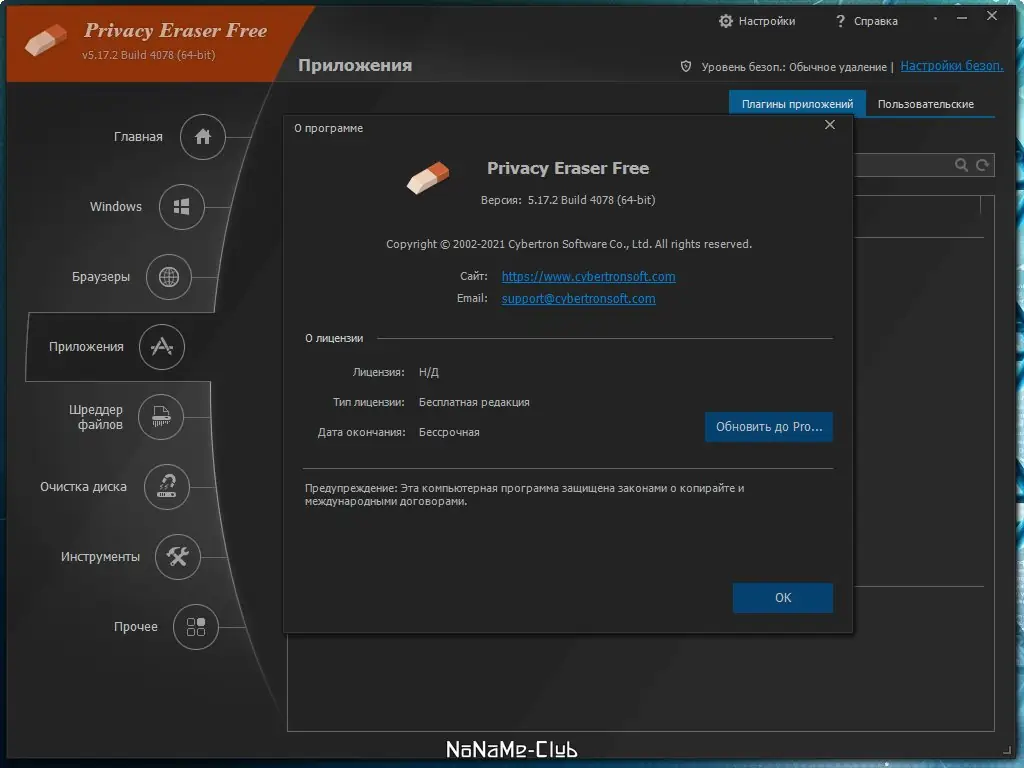Click the eraser logo in About dialog
Viewport: 1024px width, 768px height.
(x=428, y=178)
